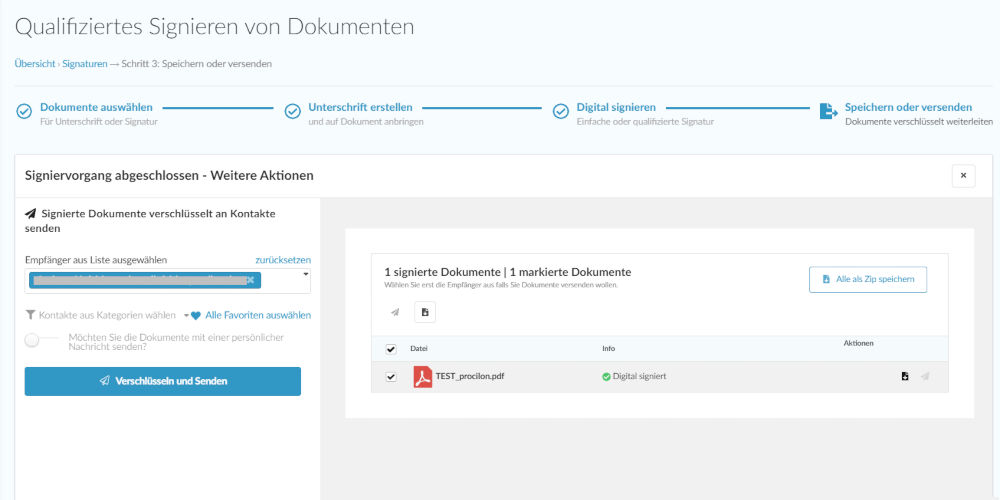Close the Weitere Aktionen panel with the x button
Image resolution: width=1000 pixels, height=500 pixels.
[x=964, y=175]
